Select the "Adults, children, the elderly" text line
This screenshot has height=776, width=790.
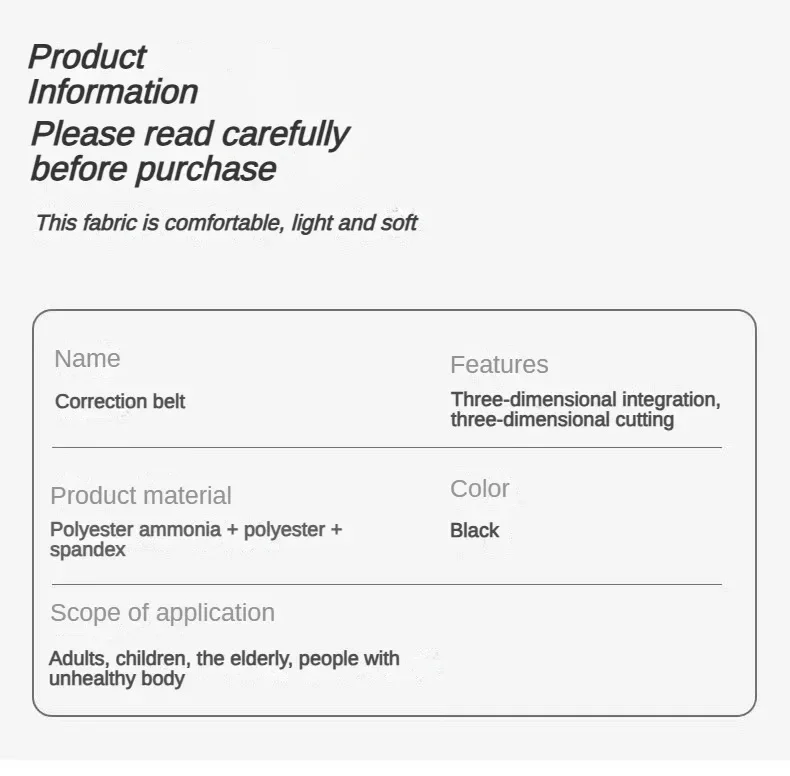[x=171, y=658]
